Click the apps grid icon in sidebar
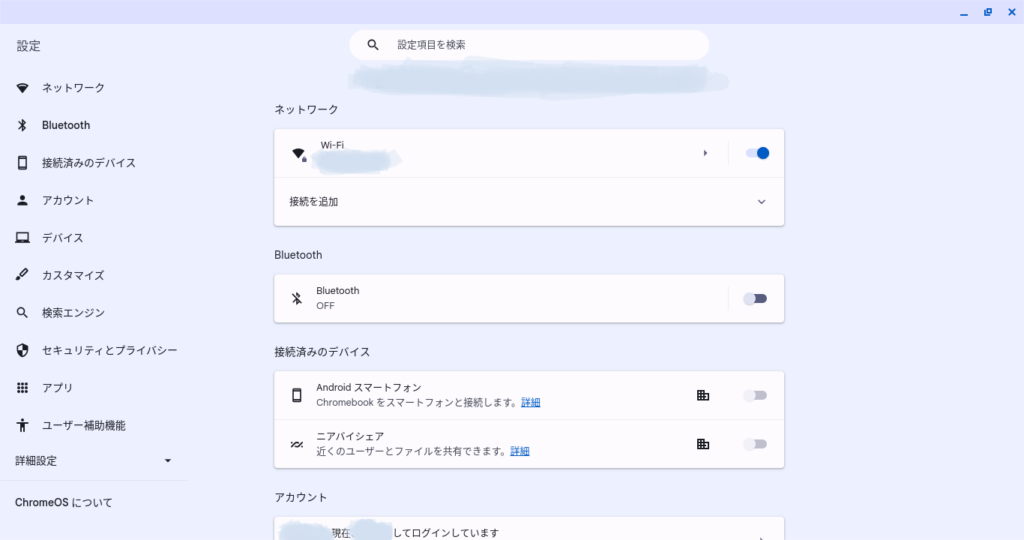The width and height of the screenshot is (1024, 540). pyautogui.click(x=22, y=388)
